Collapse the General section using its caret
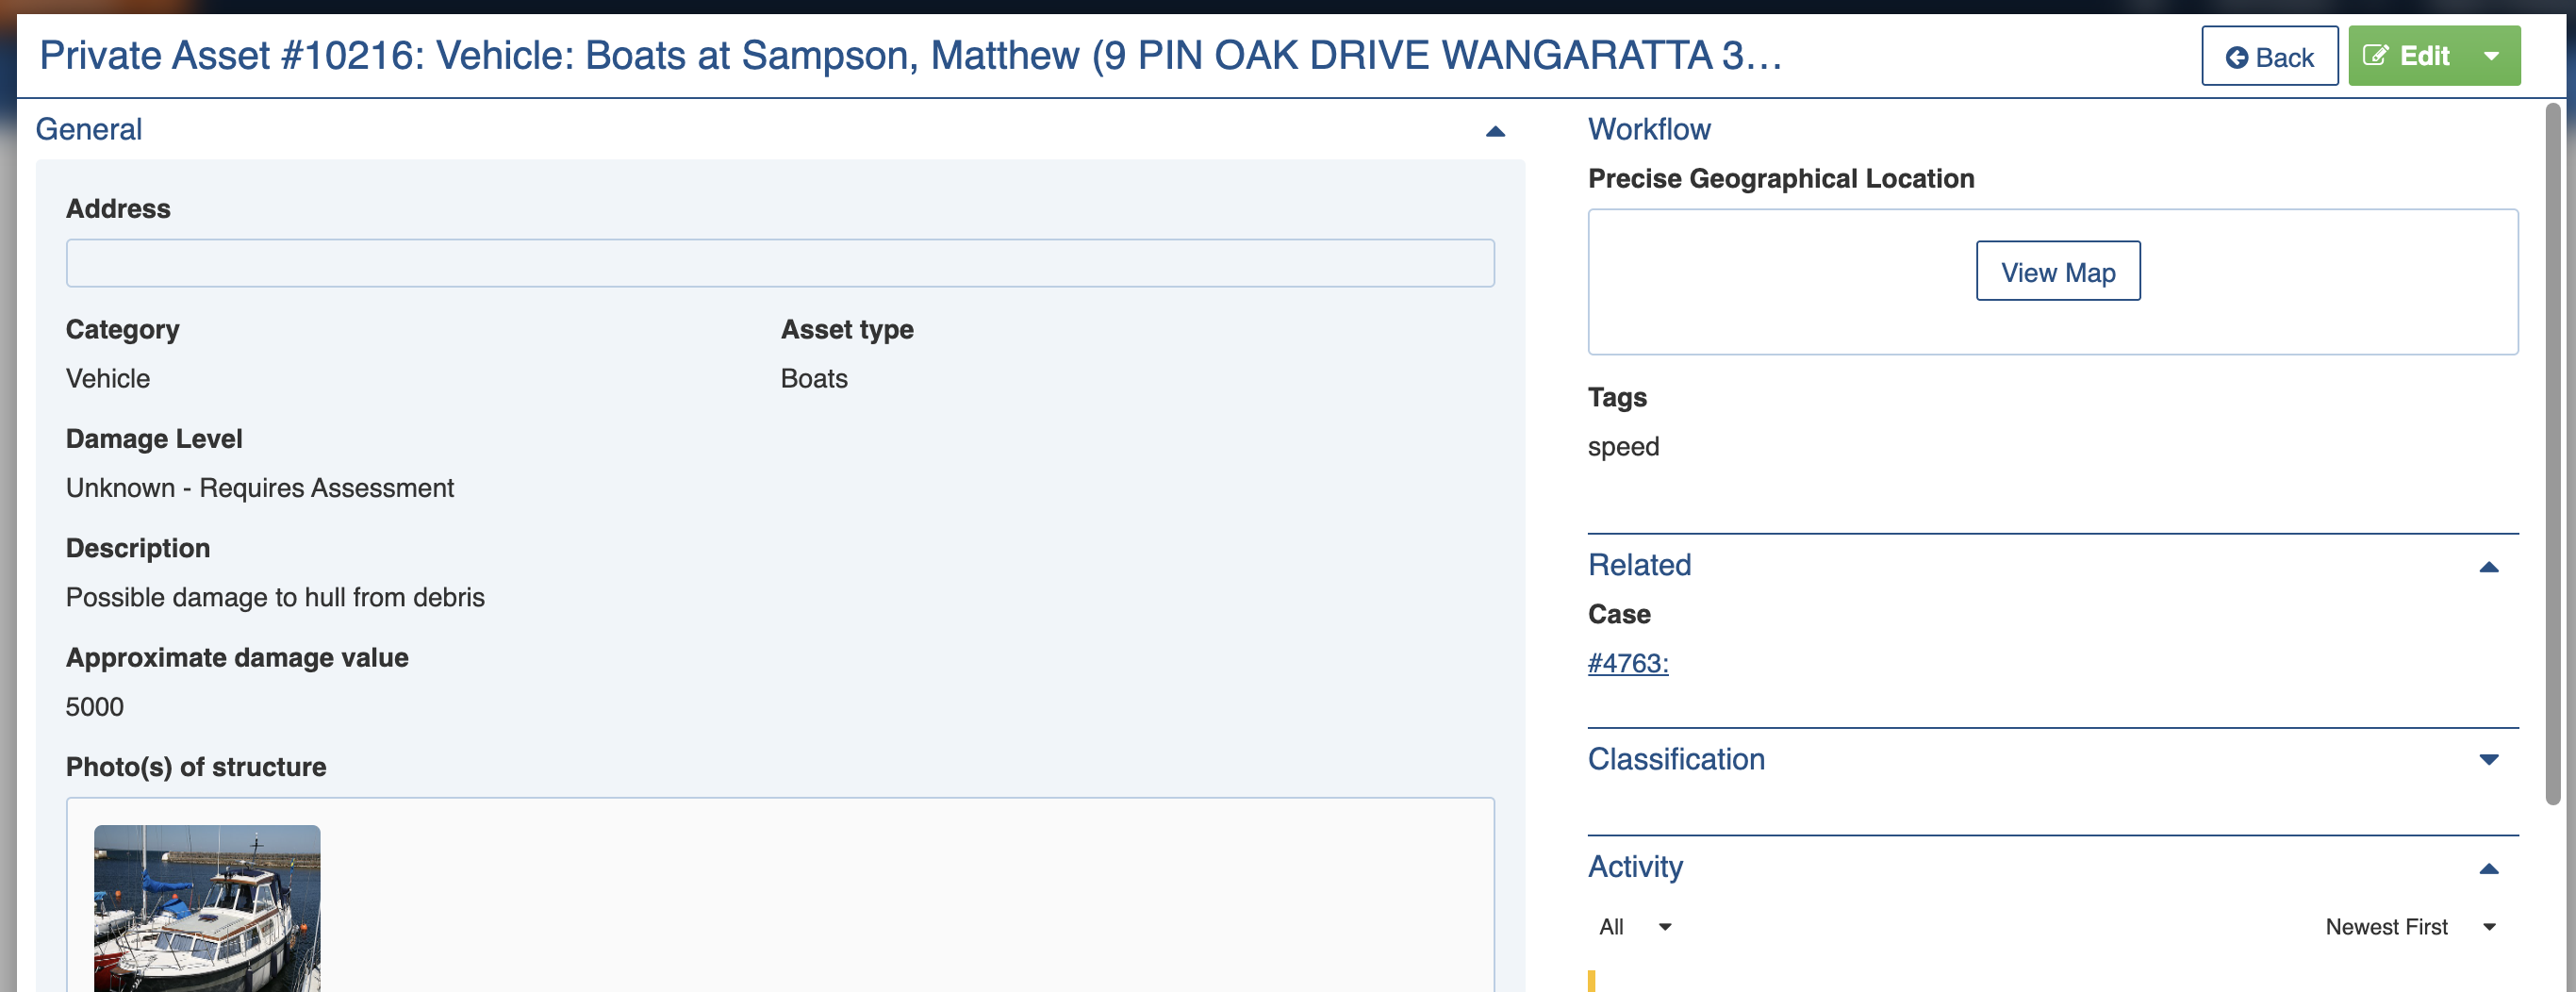The height and width of the screenshot is (992, 2576). tap(1494, 131)
